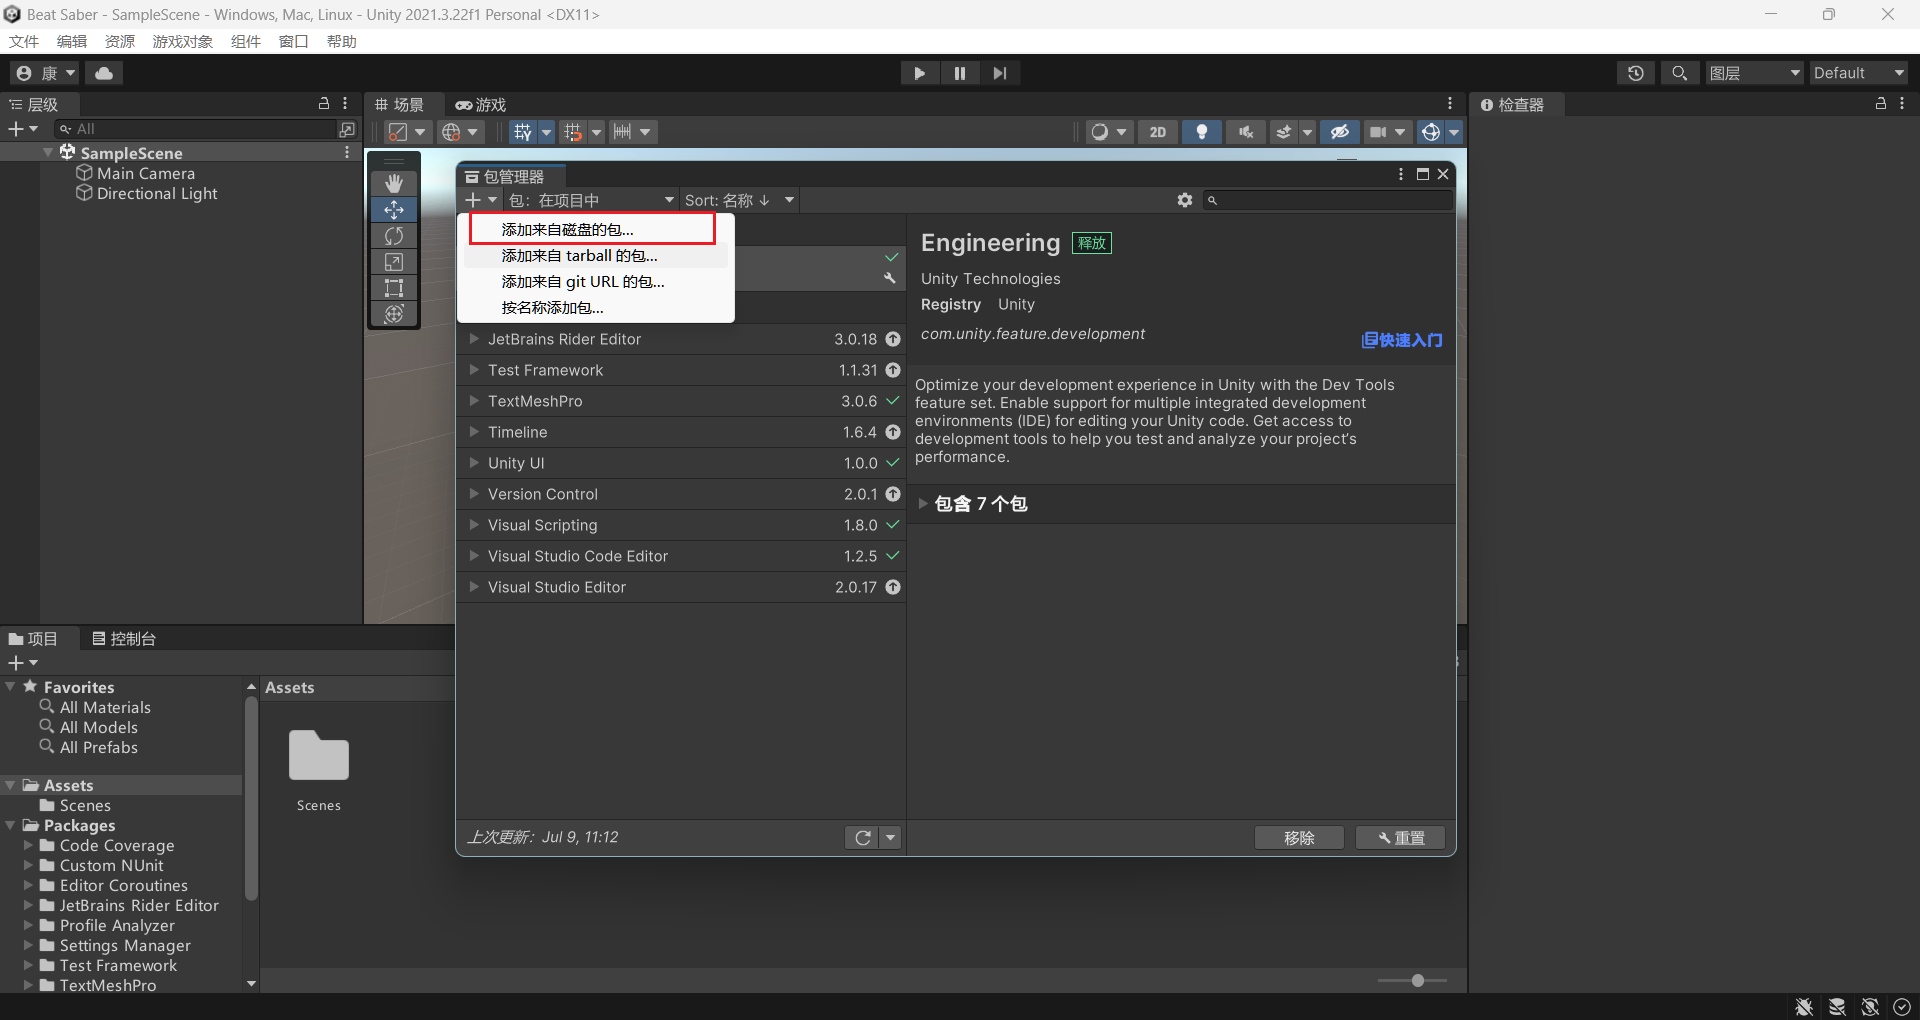Choose 添加来自磁盘的包 menu entry
Screen dimensions: 1920x1020
[x=597, y=229]
